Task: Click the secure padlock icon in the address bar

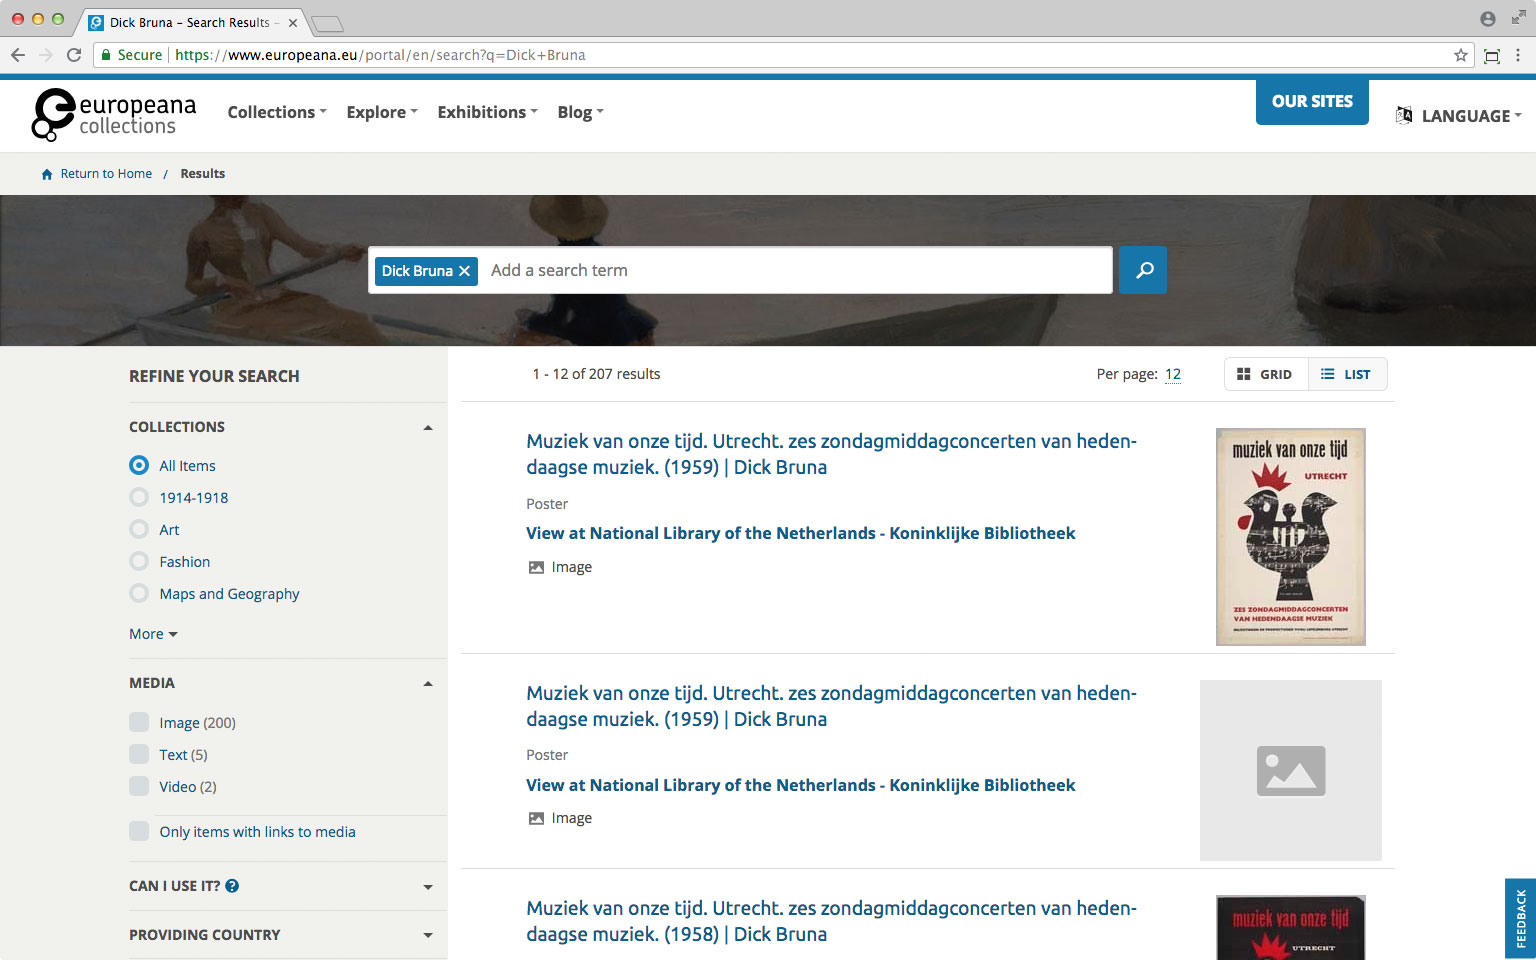Action: coord(106,55)
